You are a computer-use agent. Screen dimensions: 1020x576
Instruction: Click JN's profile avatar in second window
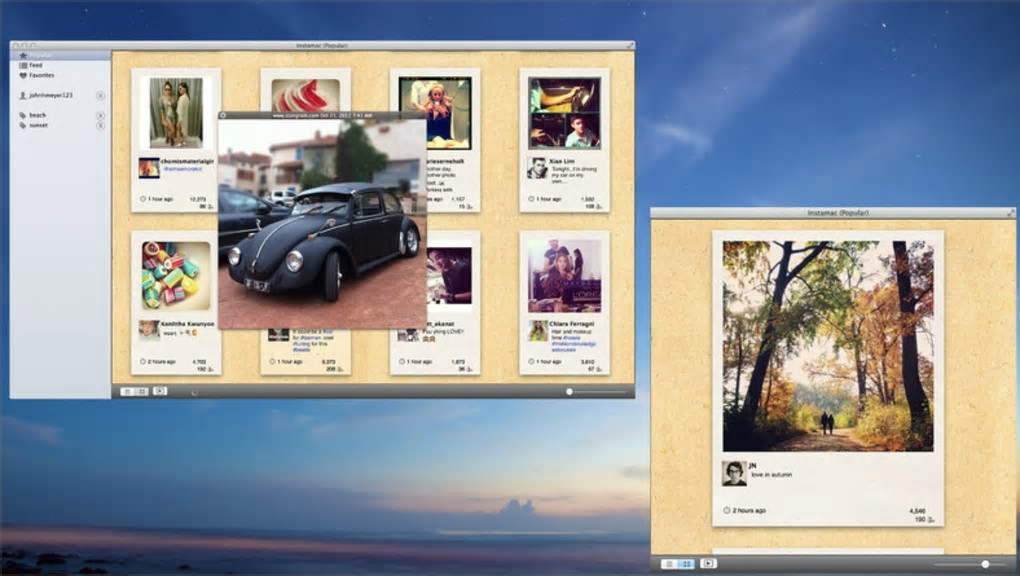(734, 473)
